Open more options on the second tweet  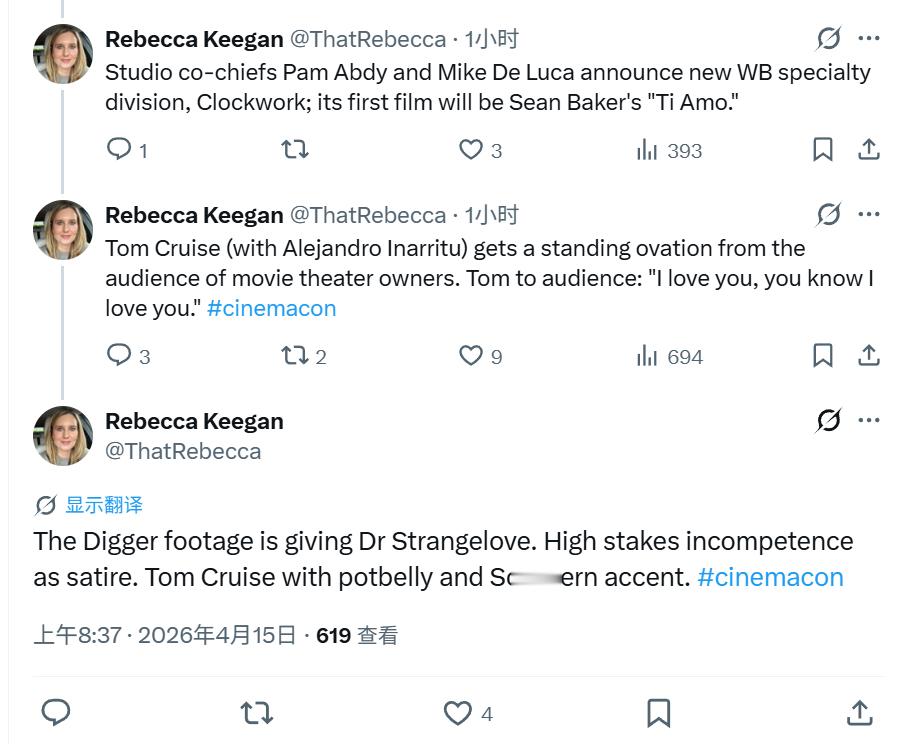[x=869, y=215]
